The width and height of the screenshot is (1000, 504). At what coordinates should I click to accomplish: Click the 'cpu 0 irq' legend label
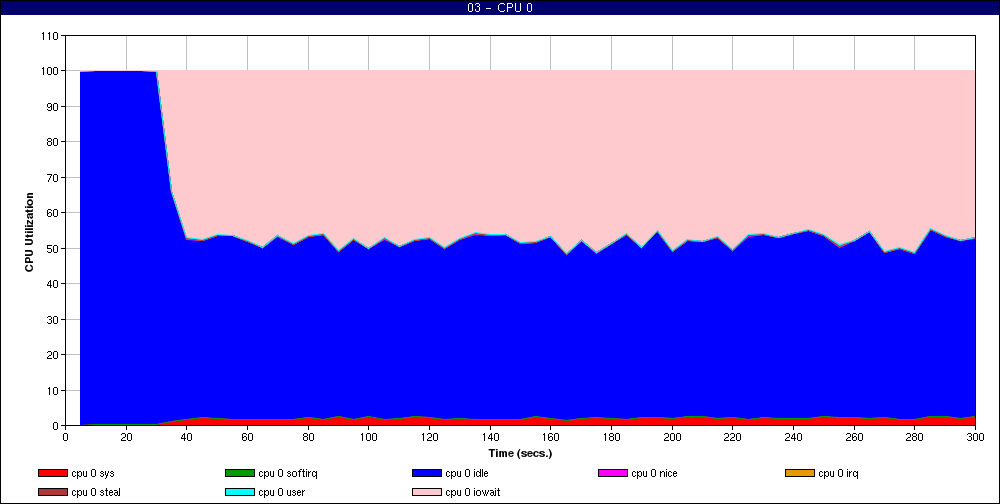(x=839, y=474)
